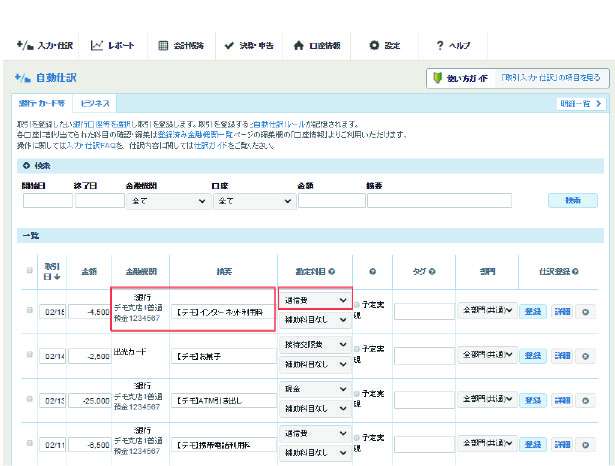The width and height of the screenshot is (615, 466).
Task: Enable 予定実現 checkbox in the -25,000 row
Action: tap(357, 393)
